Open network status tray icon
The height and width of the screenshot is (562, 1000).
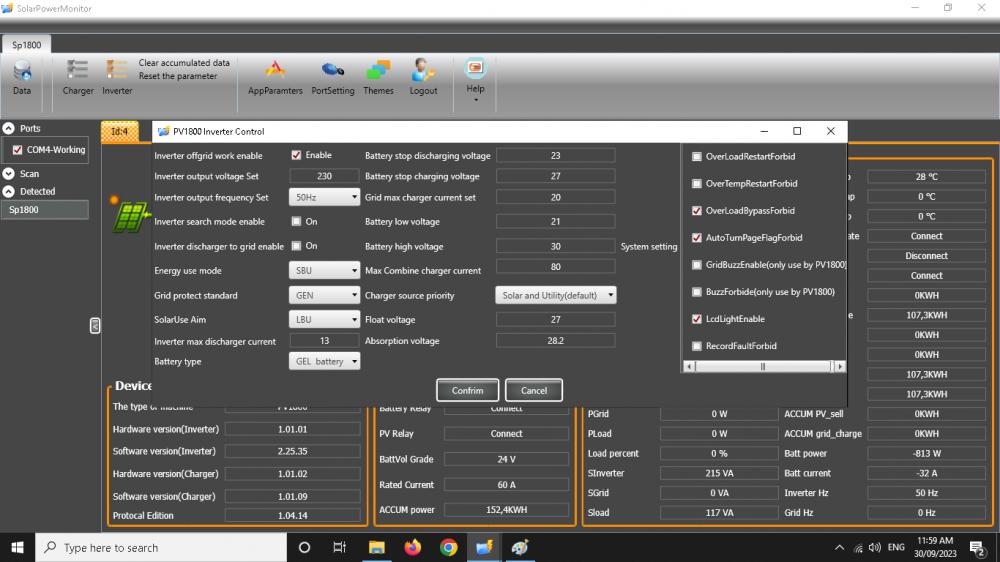click(858, 547)
